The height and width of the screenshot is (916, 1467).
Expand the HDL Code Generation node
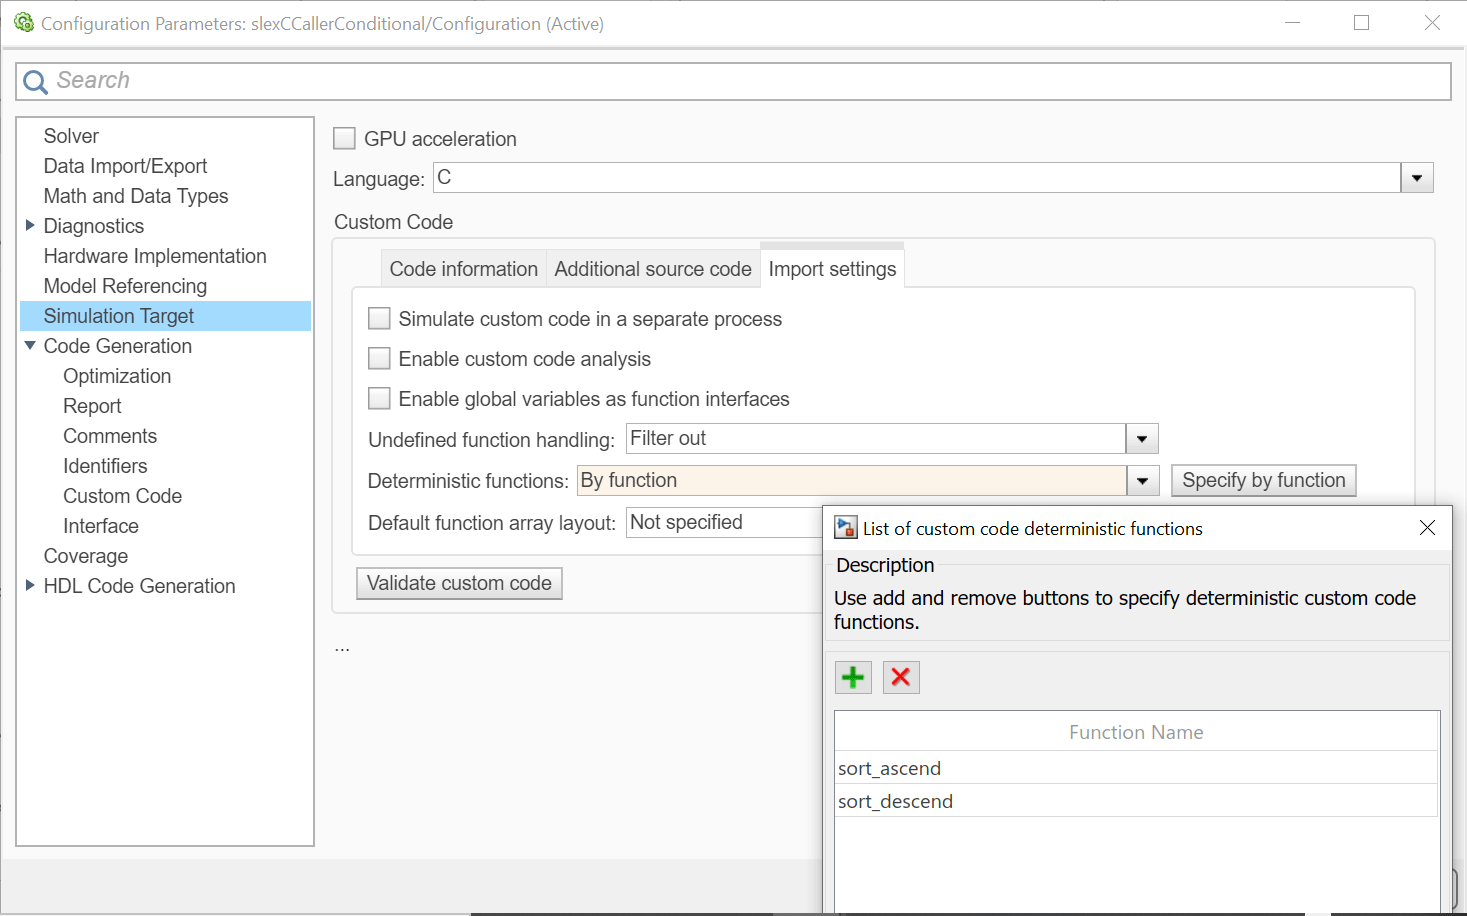pyautogui.click(x=30, y=586)
